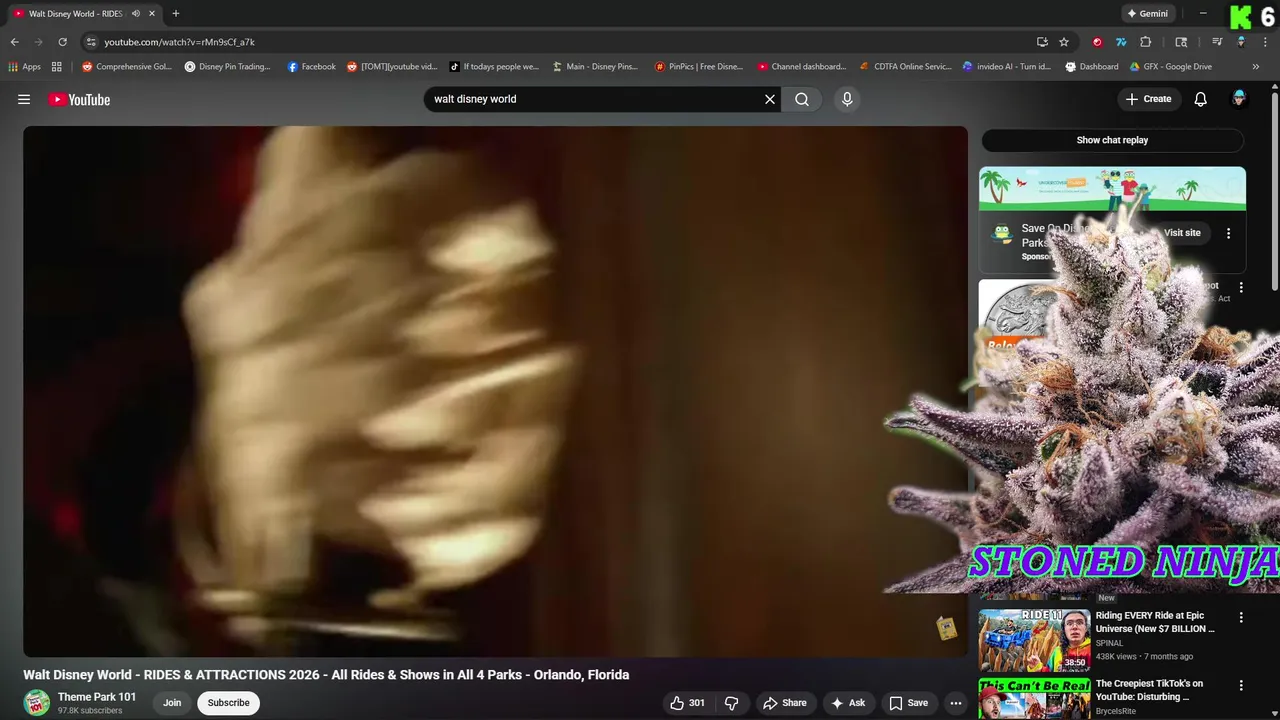Viewport: 1280px width, 720px height.
Task: Reload the page
Action: point(62,42)
